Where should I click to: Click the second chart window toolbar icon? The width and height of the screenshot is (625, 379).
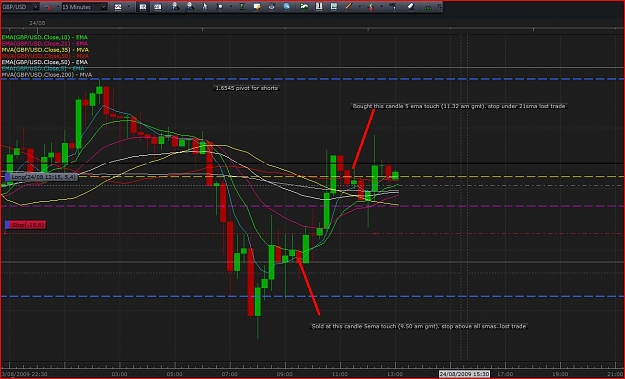point(158,7)
